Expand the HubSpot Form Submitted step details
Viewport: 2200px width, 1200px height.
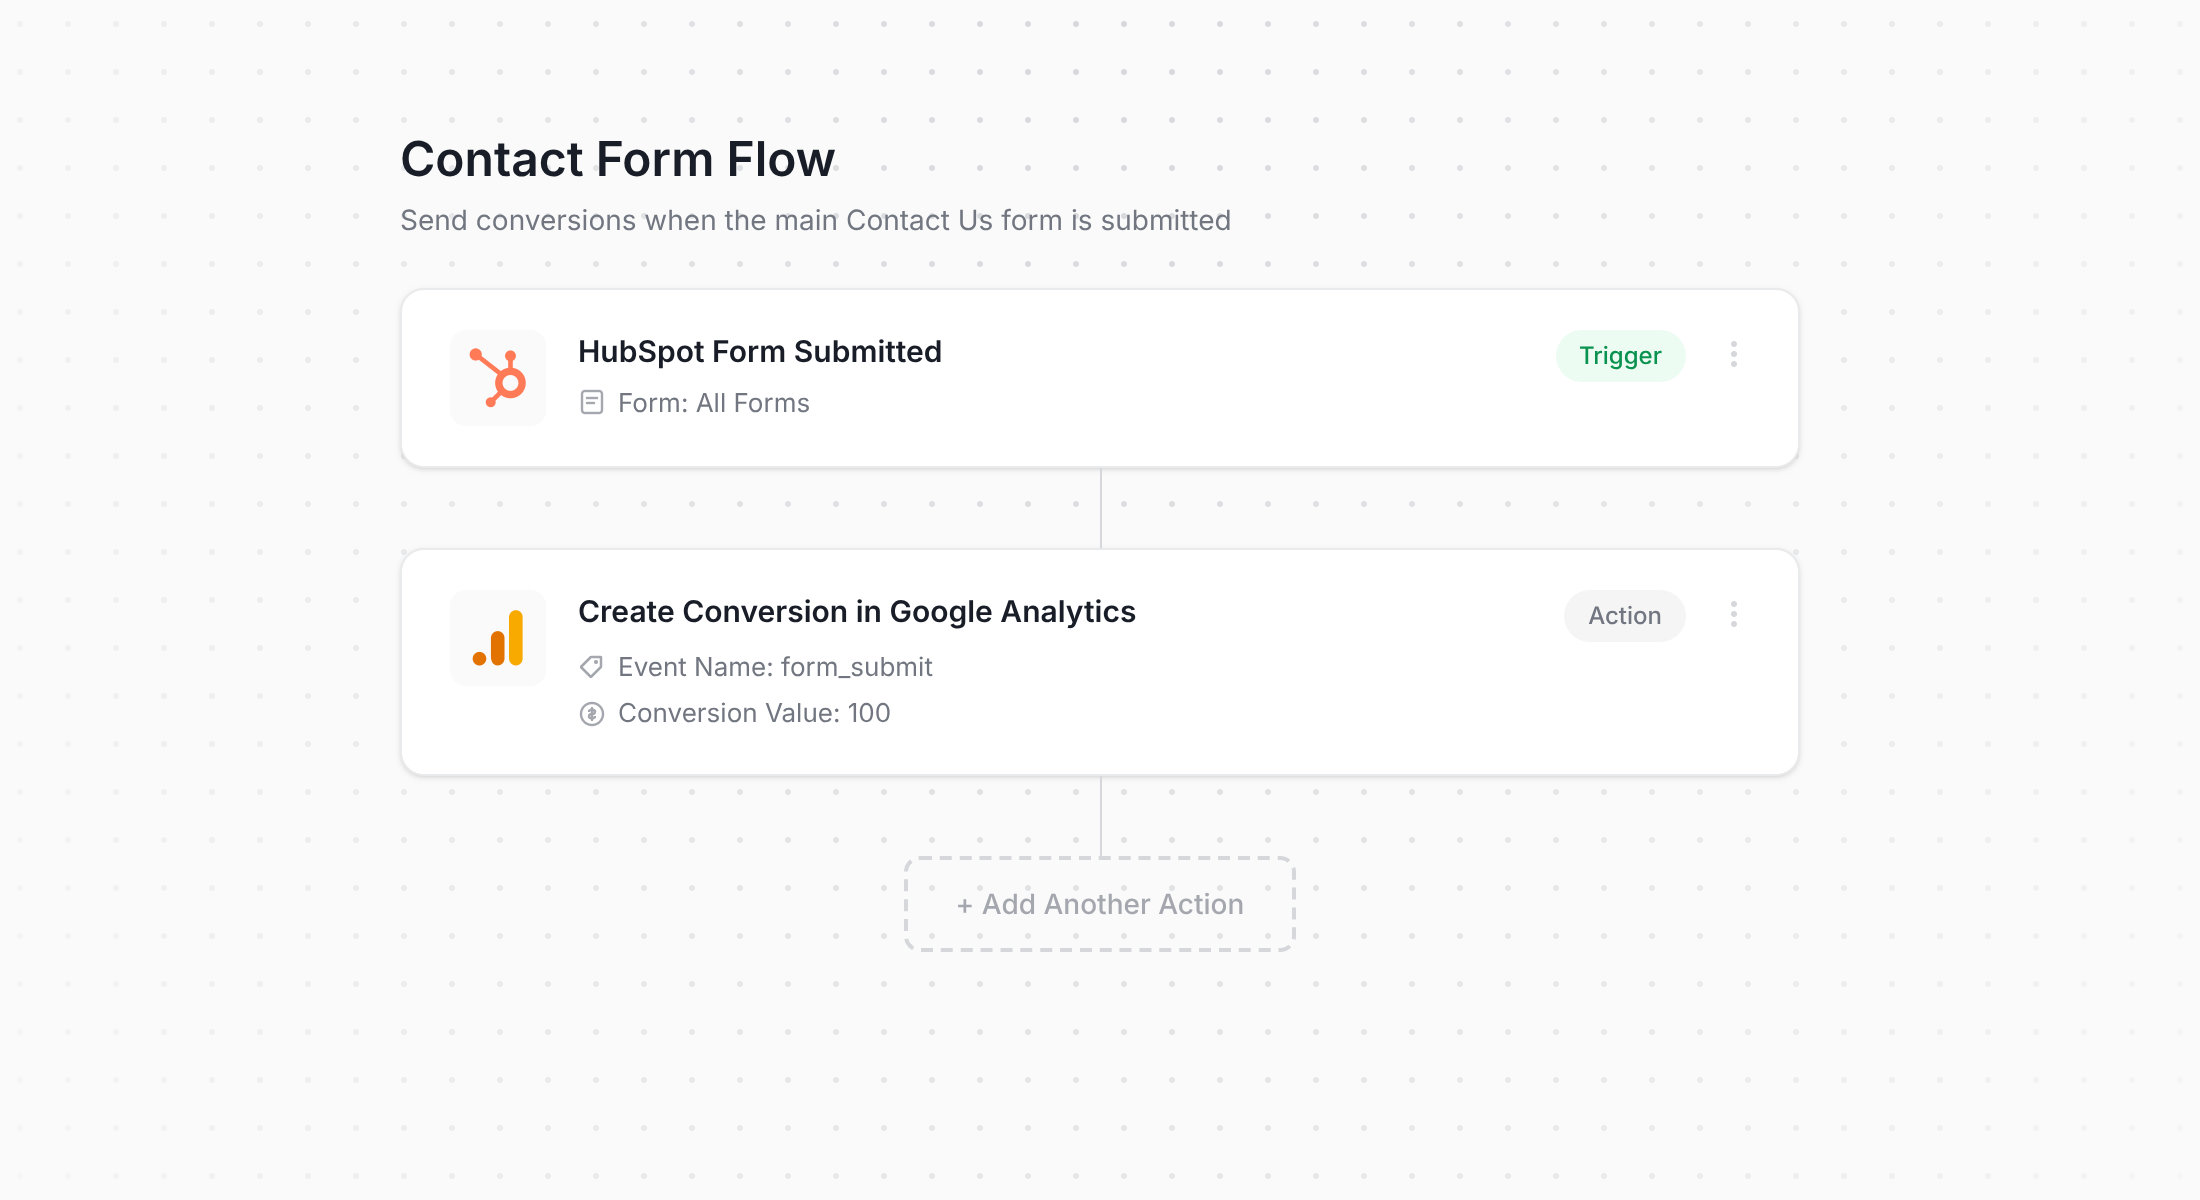click(x=759, y=351)
